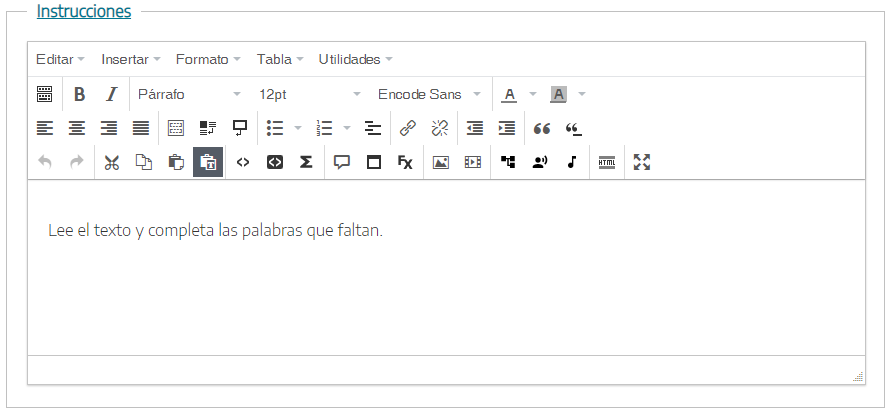Align text to the left
This screenshot has width=893, height=413.
[44, 128]
